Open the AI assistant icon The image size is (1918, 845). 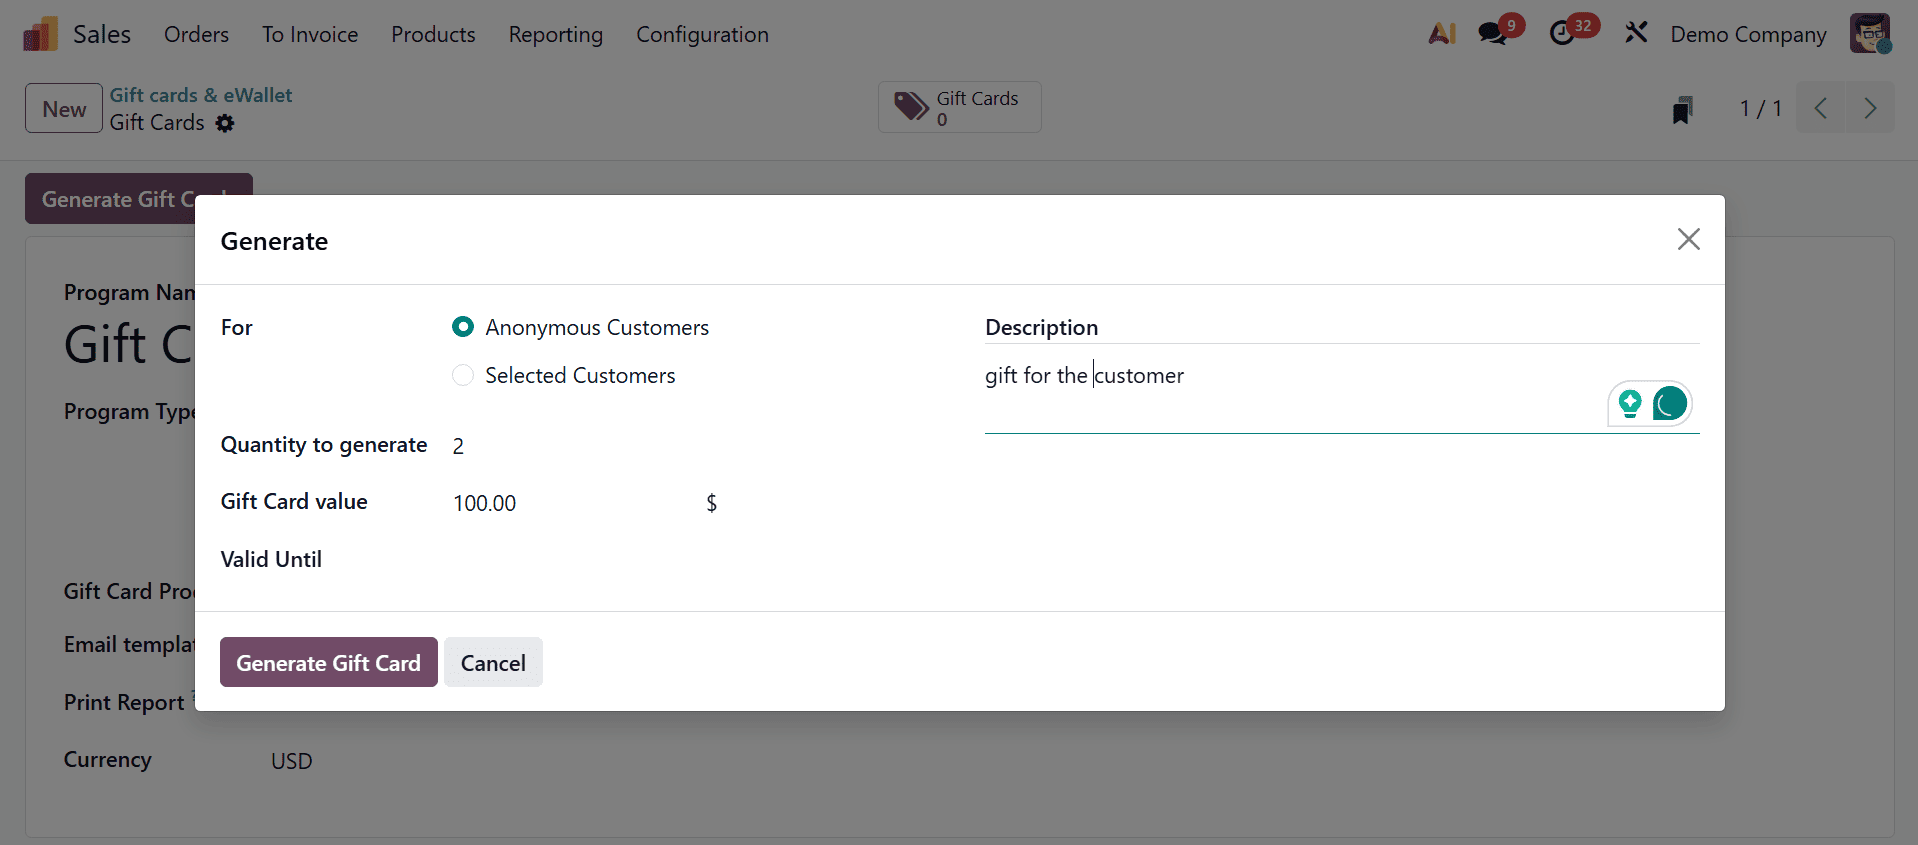tap(1442, 34)
